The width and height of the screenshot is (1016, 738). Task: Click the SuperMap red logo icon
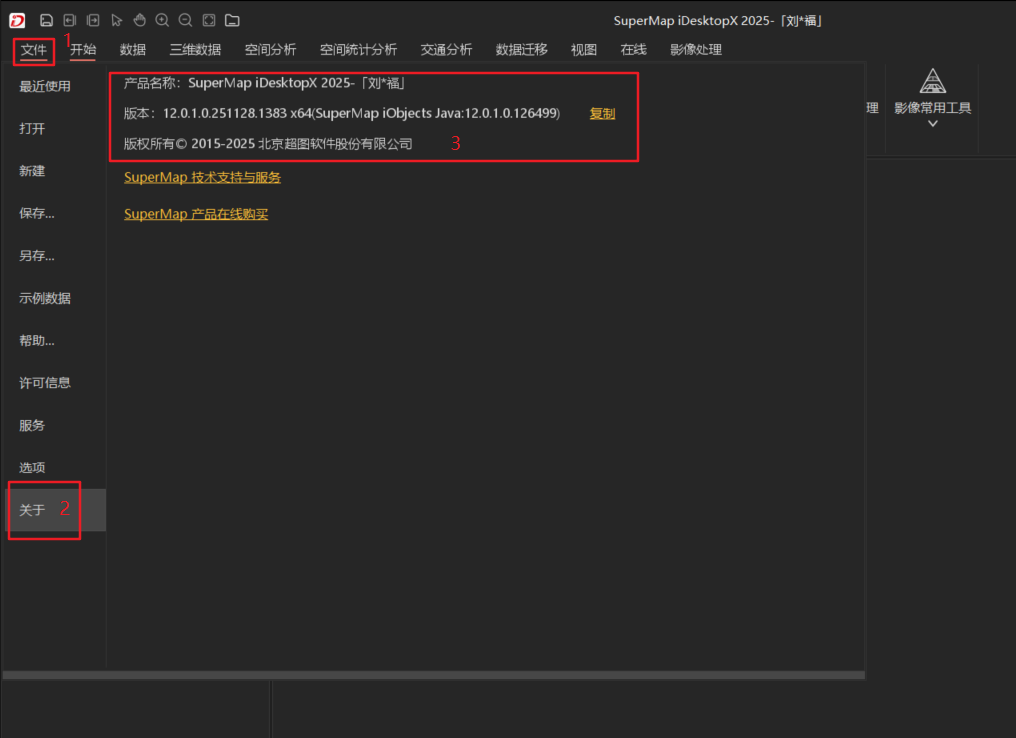point(17,20)
